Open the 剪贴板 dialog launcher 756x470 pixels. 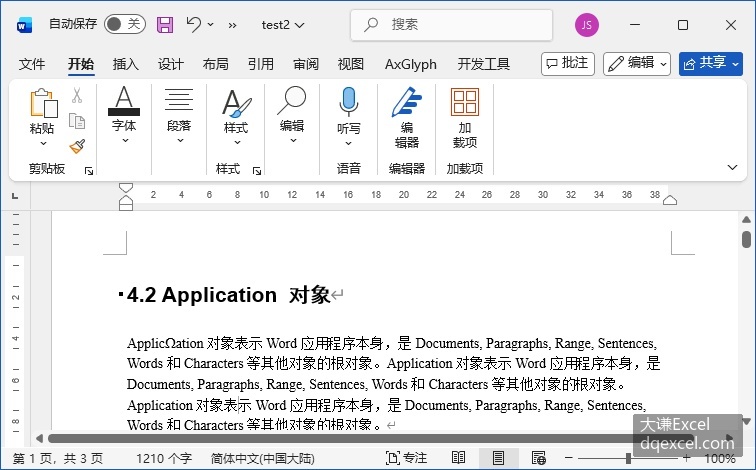pyautogui.click(x=89, y=171)
